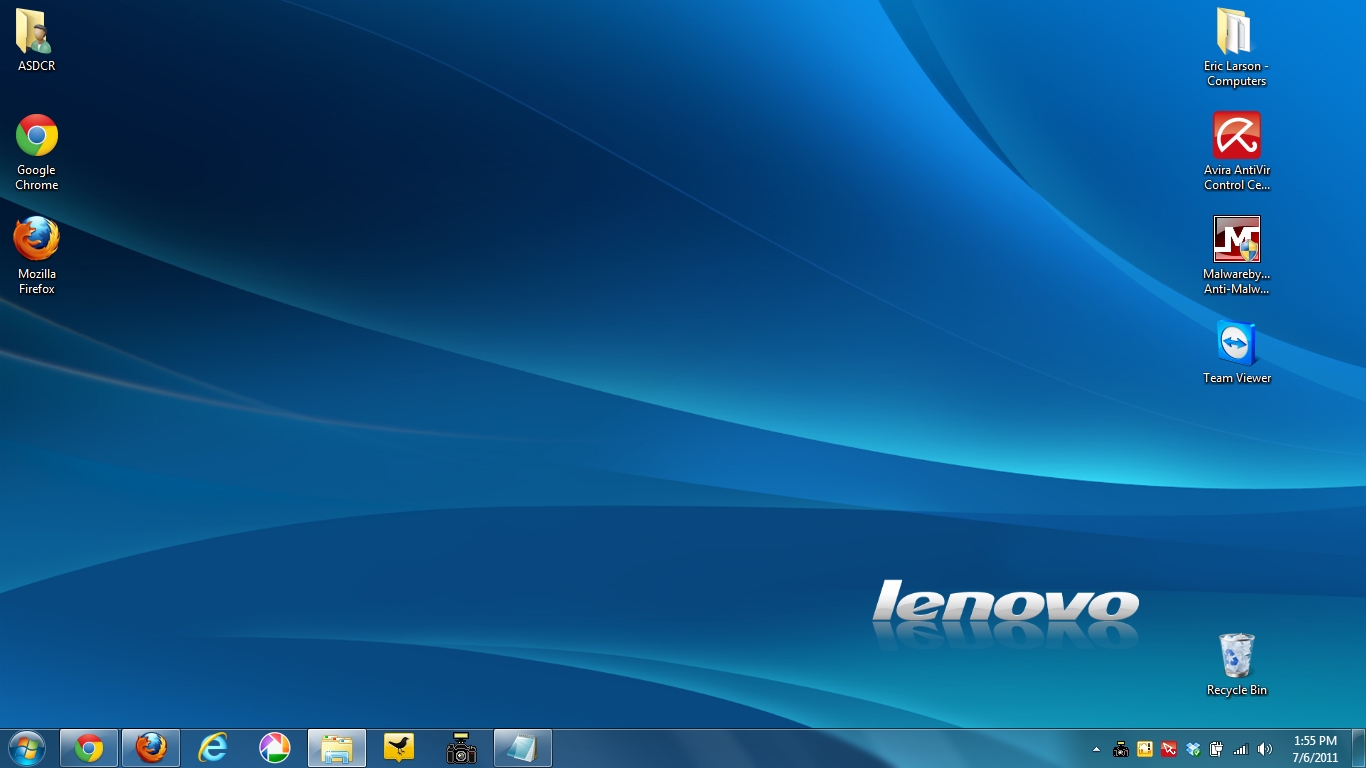Click the Show desktop button

point(1358,748)
